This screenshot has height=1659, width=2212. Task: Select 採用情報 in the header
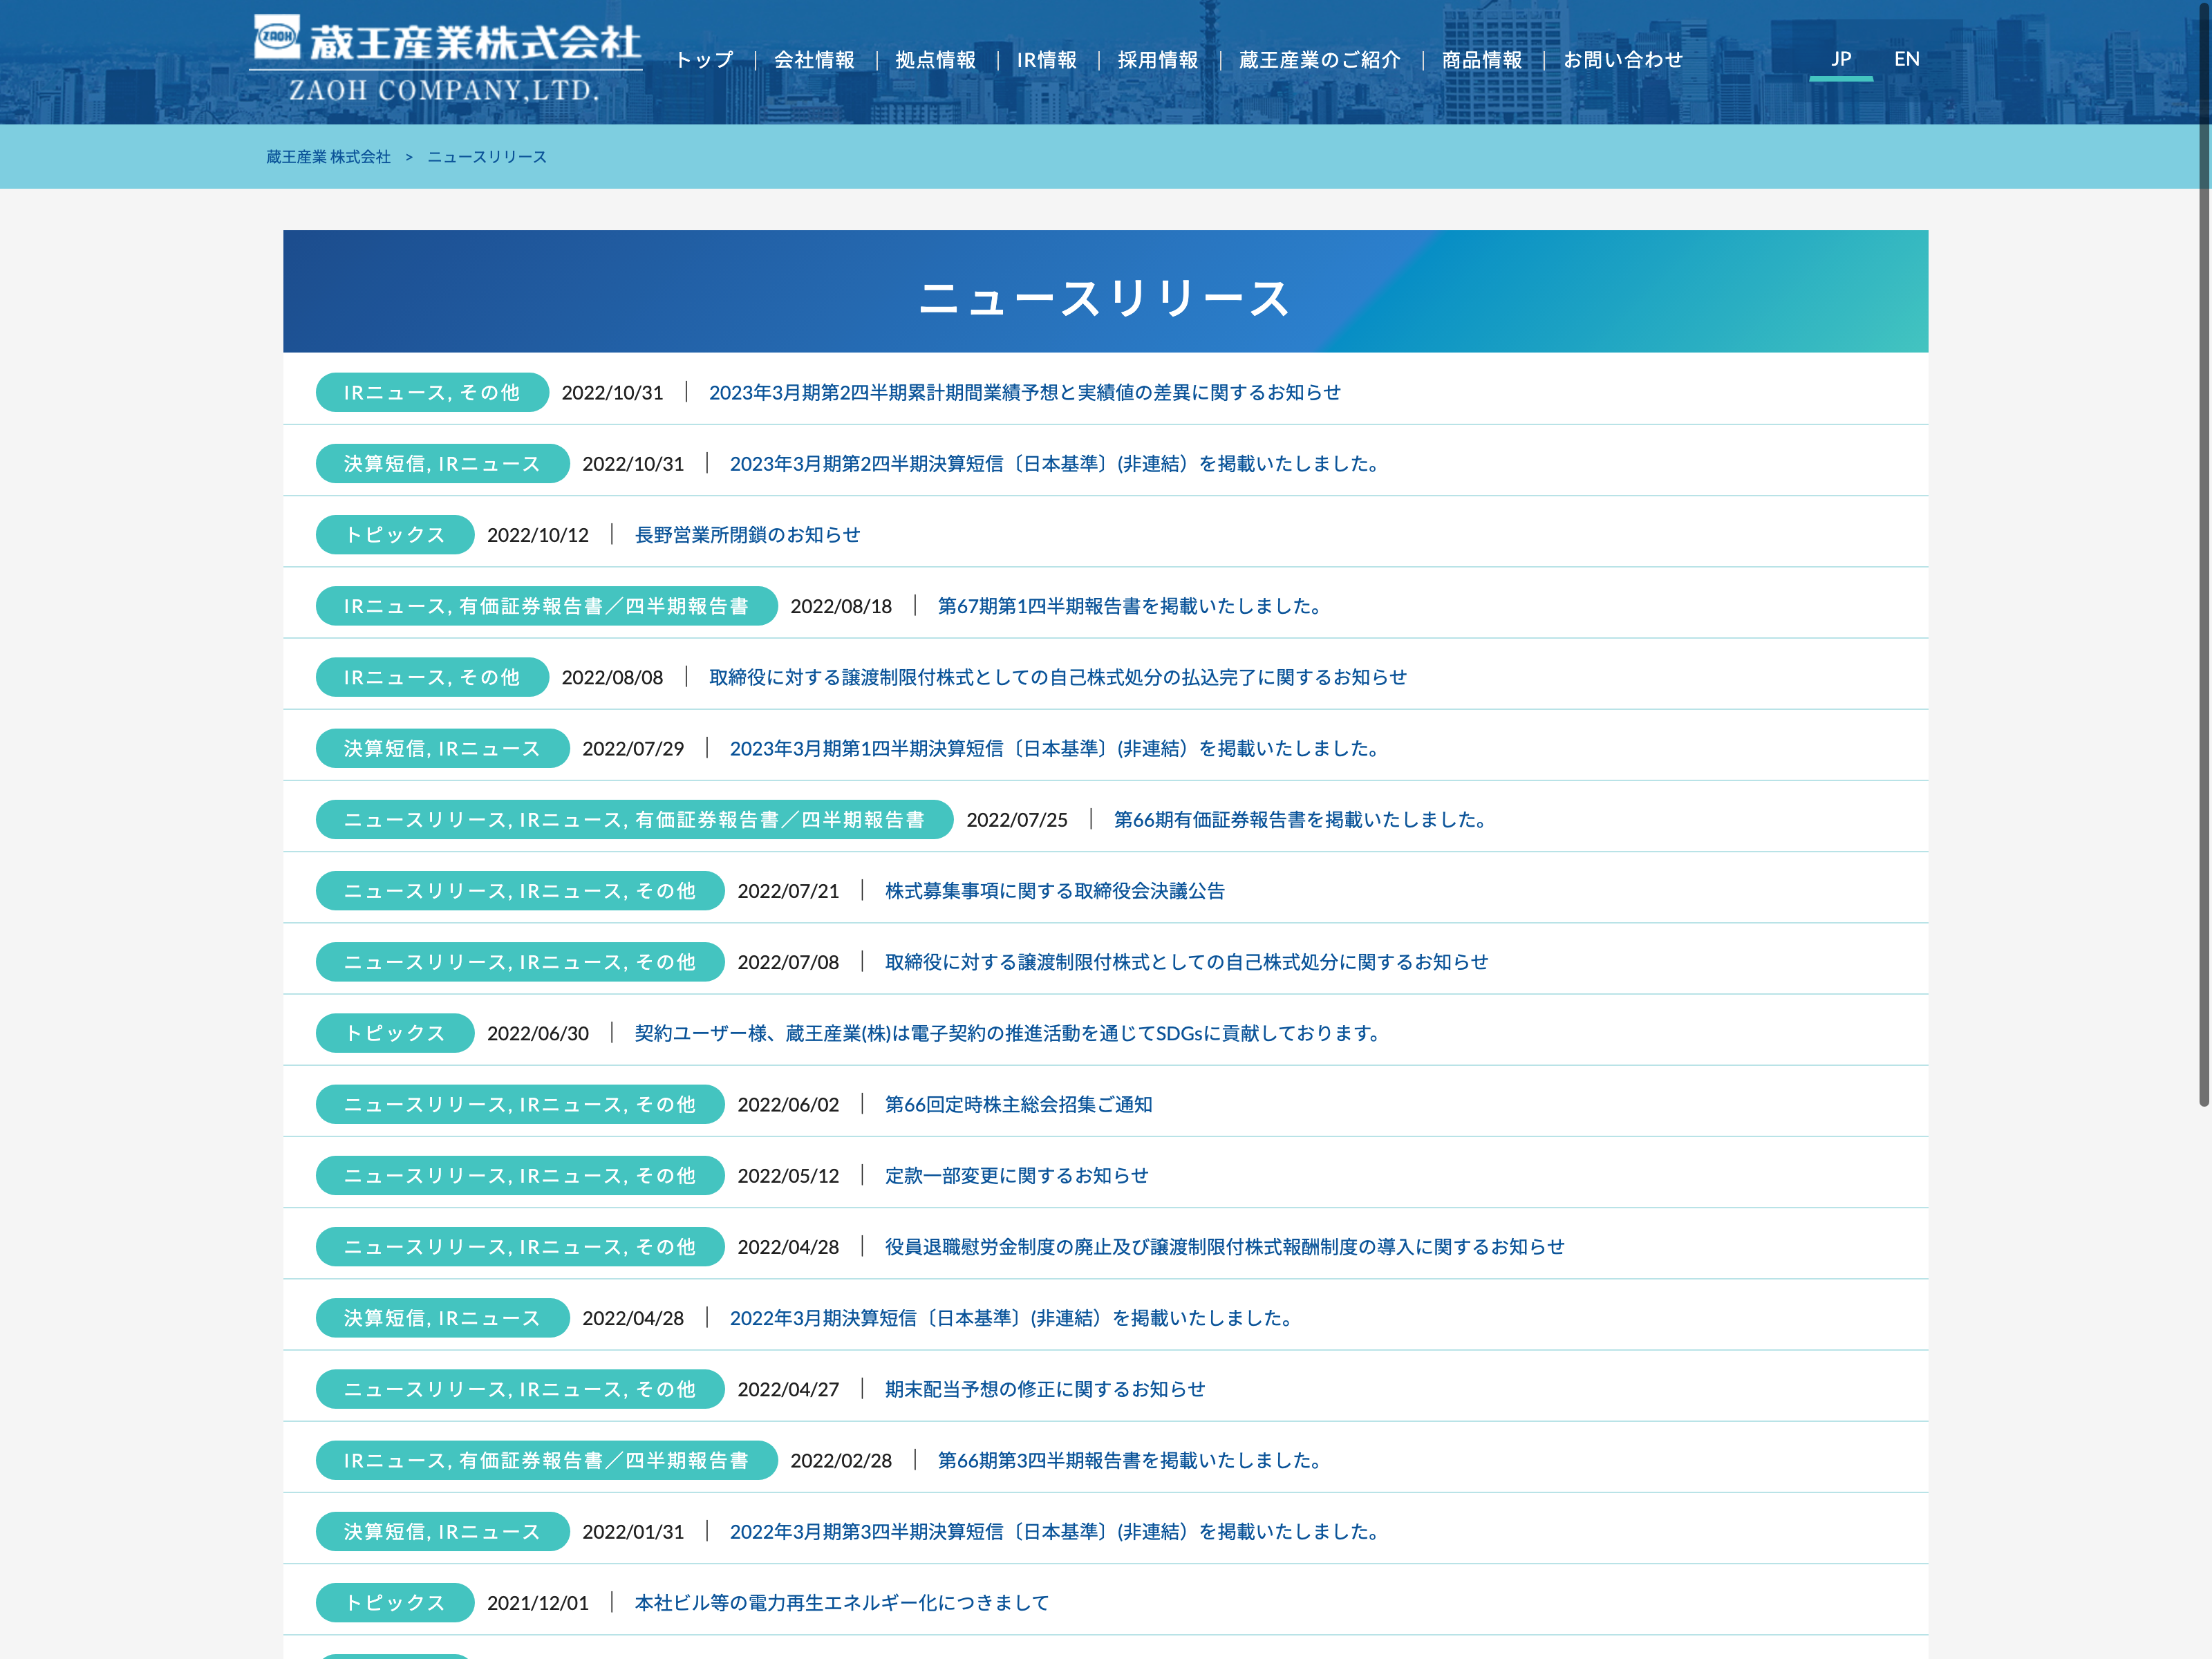1157,60
